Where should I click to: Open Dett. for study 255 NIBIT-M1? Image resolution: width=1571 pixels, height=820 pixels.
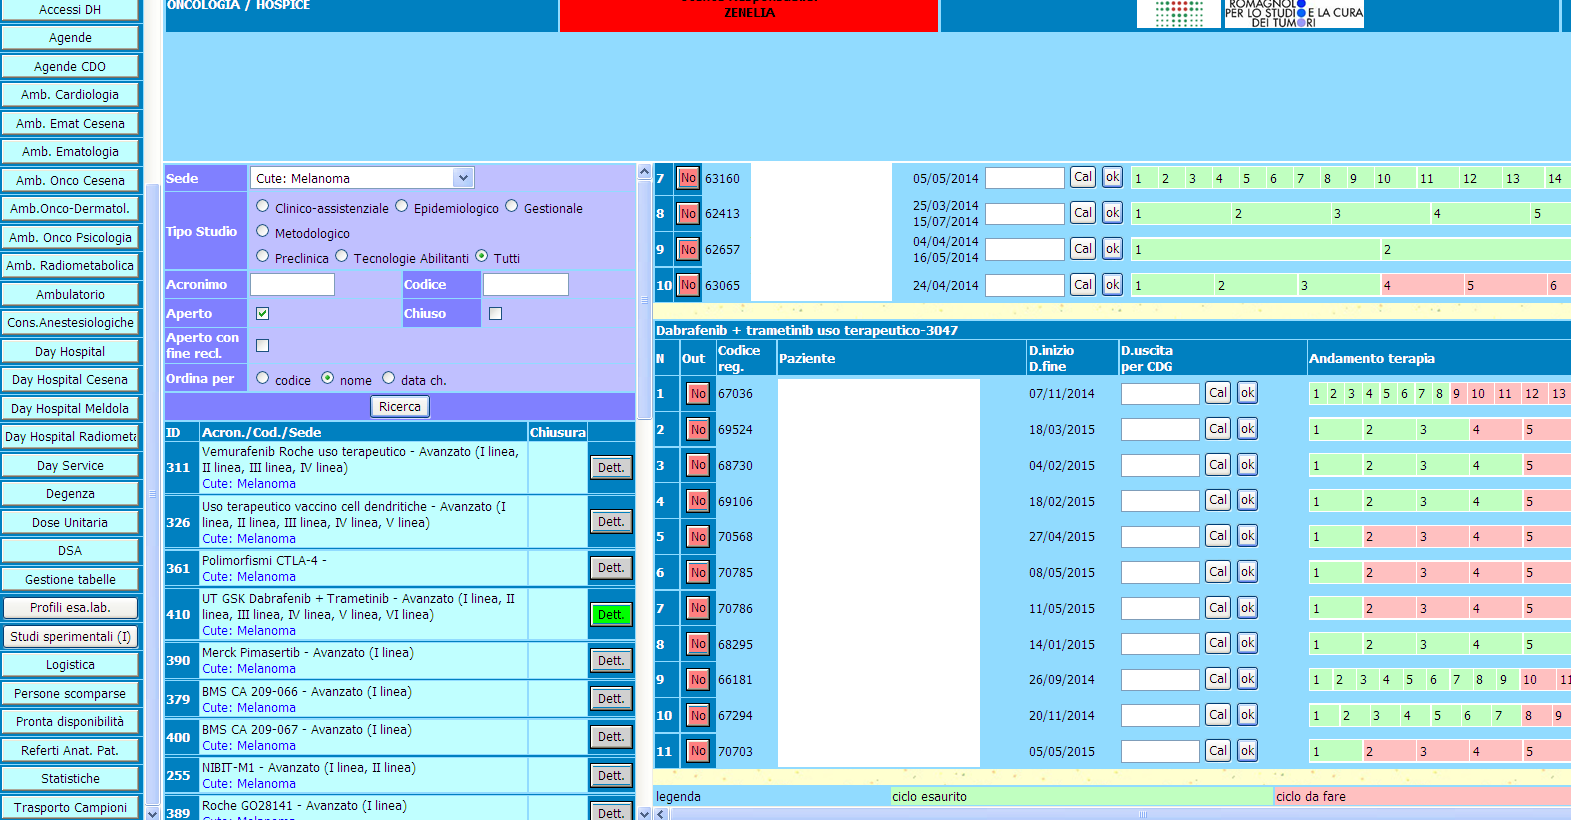(611, 775)
